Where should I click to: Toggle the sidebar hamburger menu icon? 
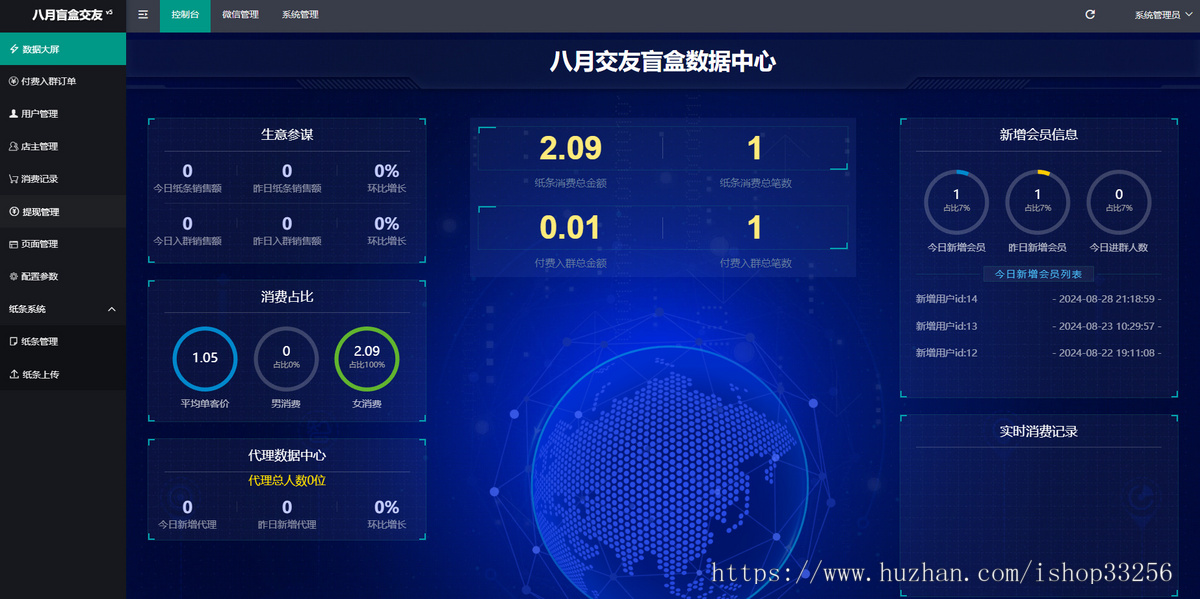[x=143, y=15]
